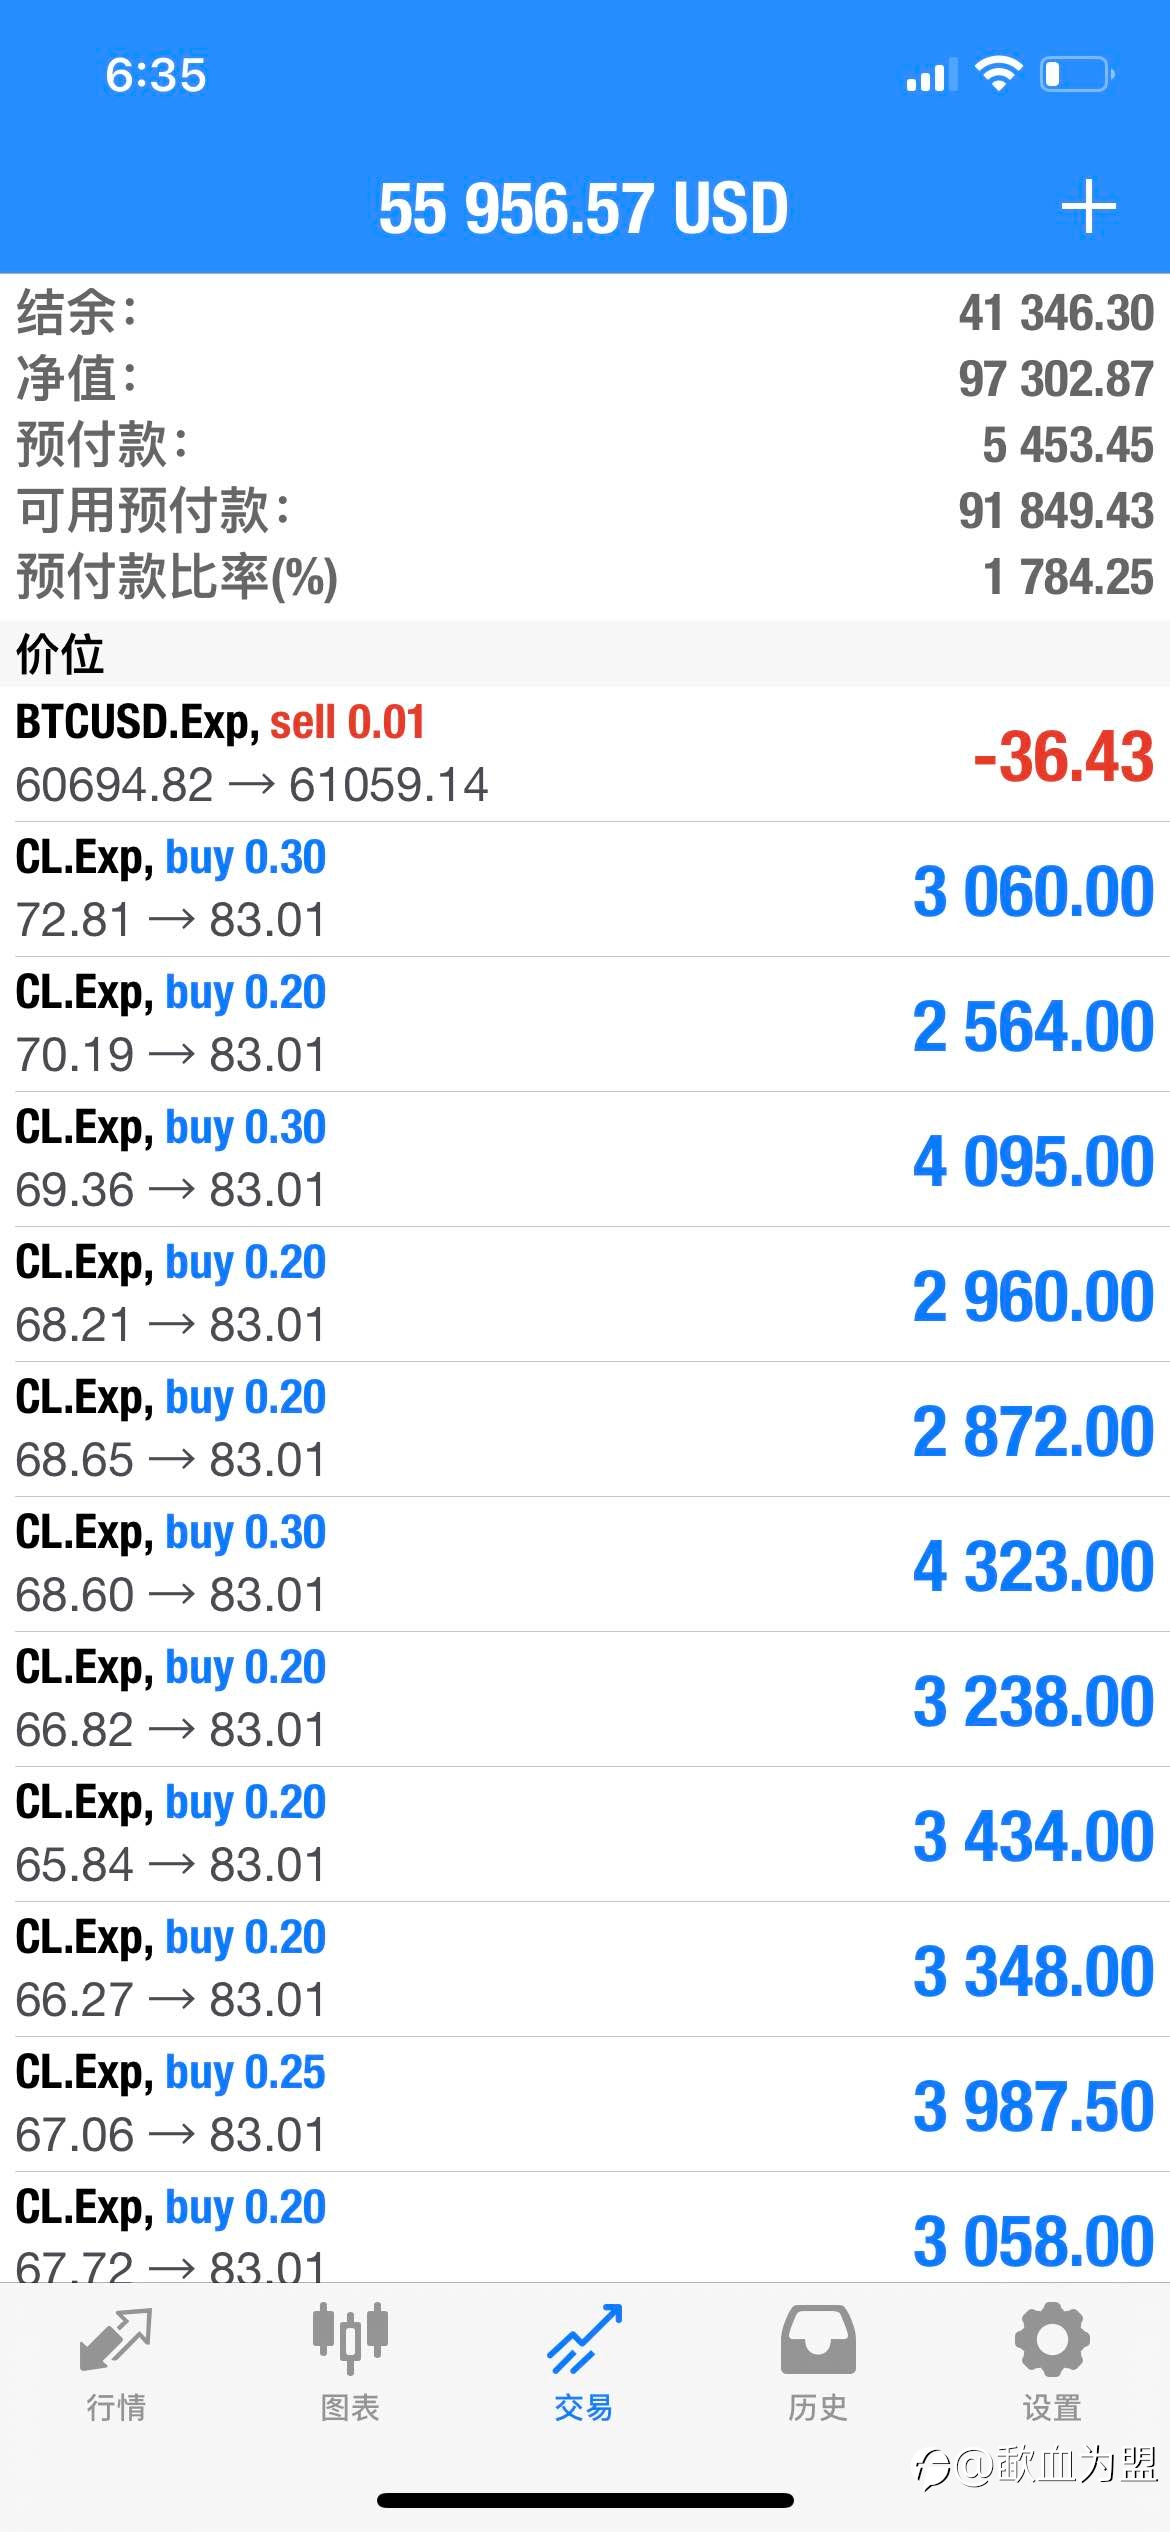1170x2532 pixels.
Task: Tap the battery status icon
Action: (x=1078, y=74)
